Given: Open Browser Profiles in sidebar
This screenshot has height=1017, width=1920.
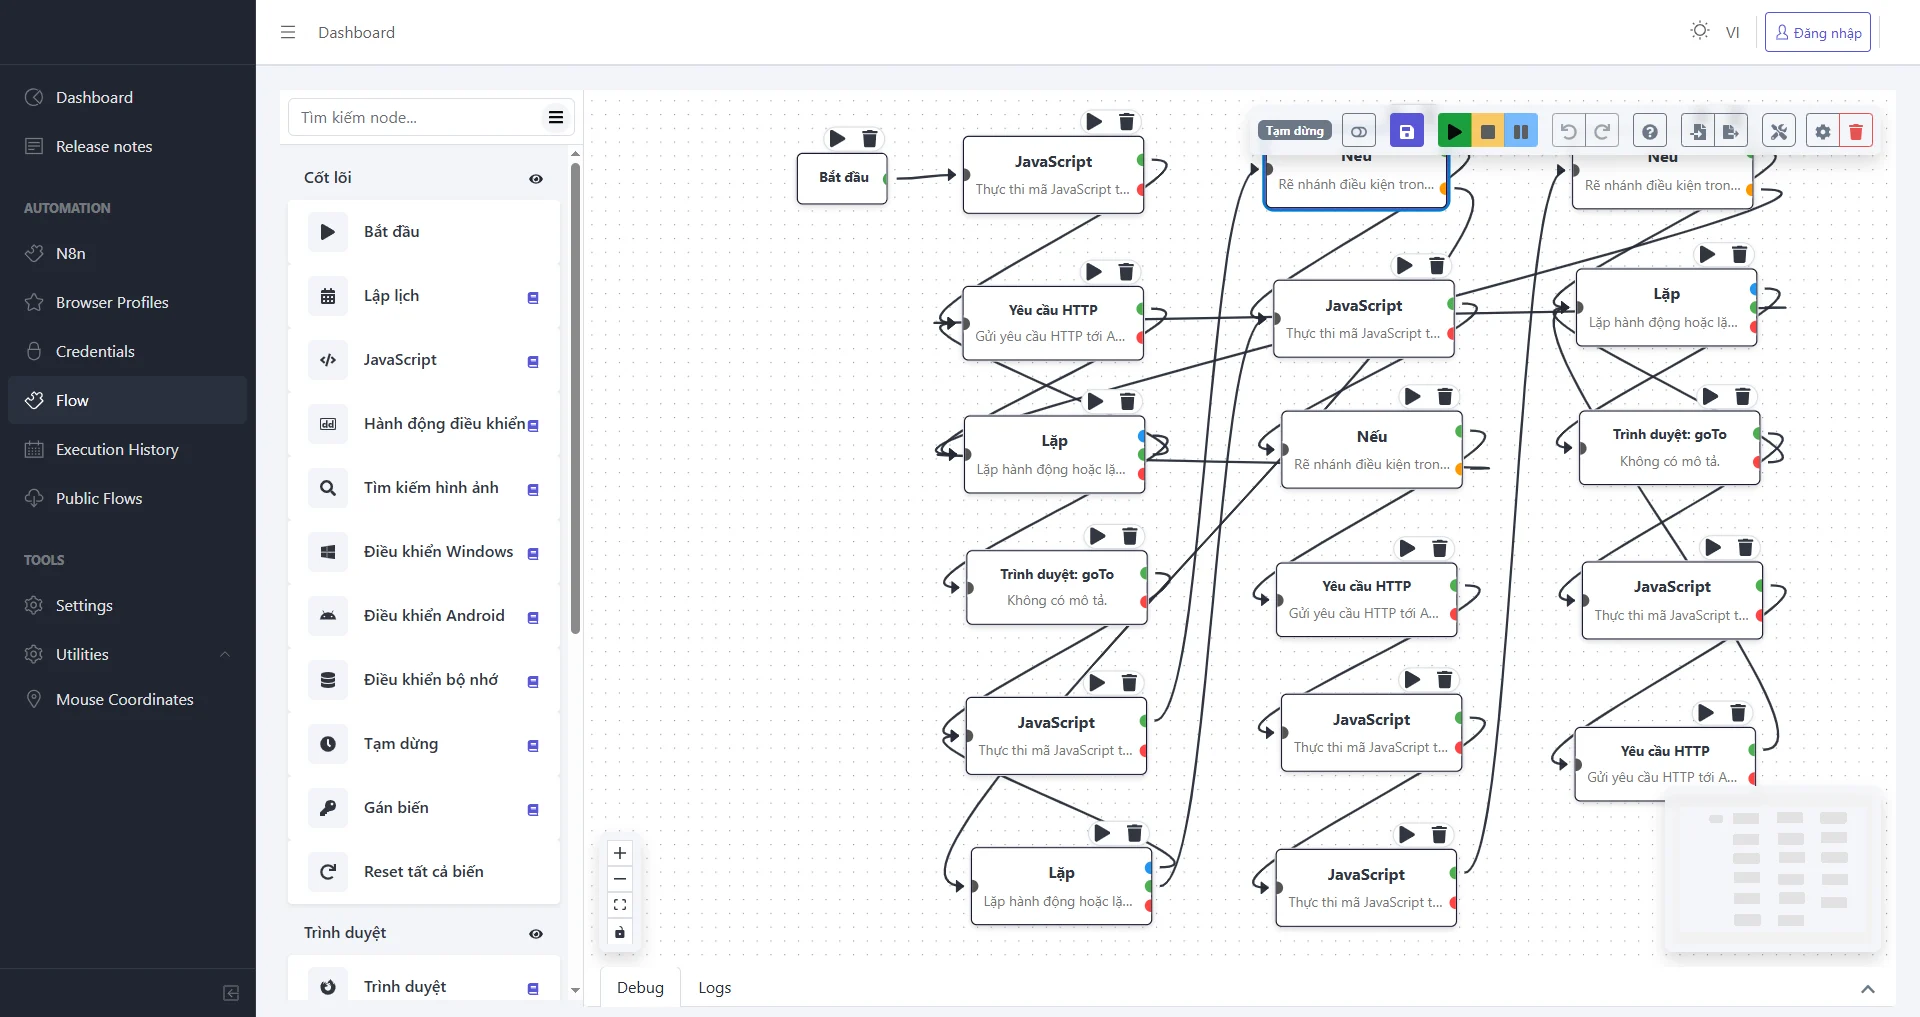Looking at the screenshot, I should click(x=128, y=302).
